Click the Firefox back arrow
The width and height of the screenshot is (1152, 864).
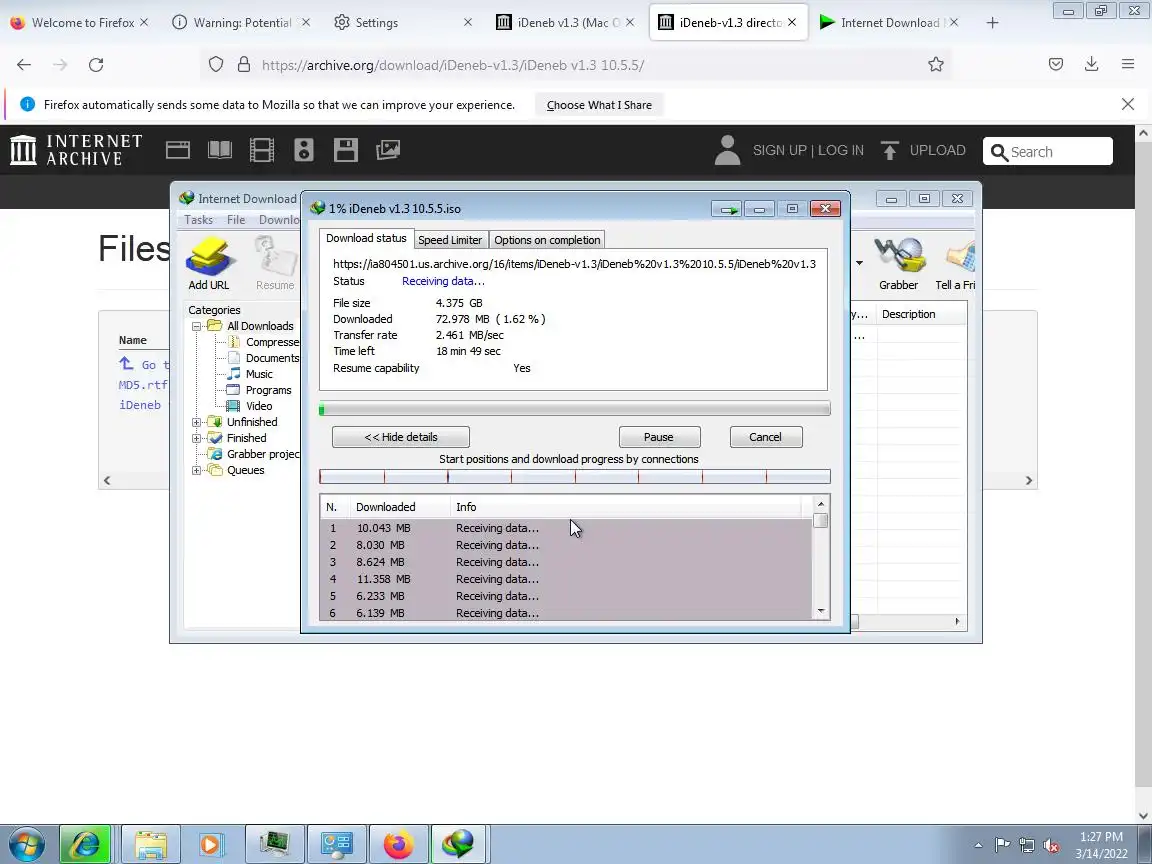(x=24, y=65)
